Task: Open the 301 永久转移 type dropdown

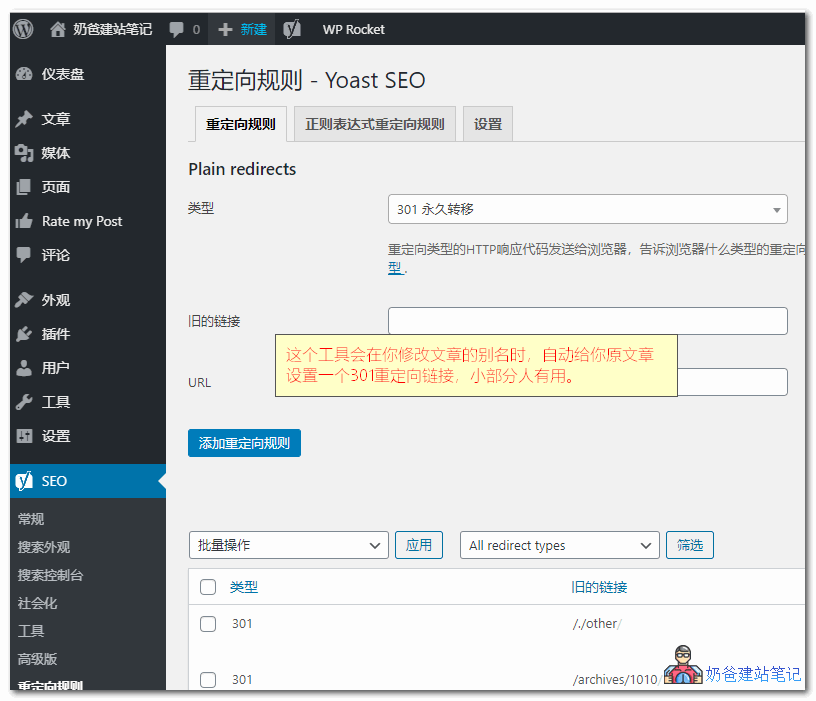Action: pyautogui.click(x=588, y=209)
